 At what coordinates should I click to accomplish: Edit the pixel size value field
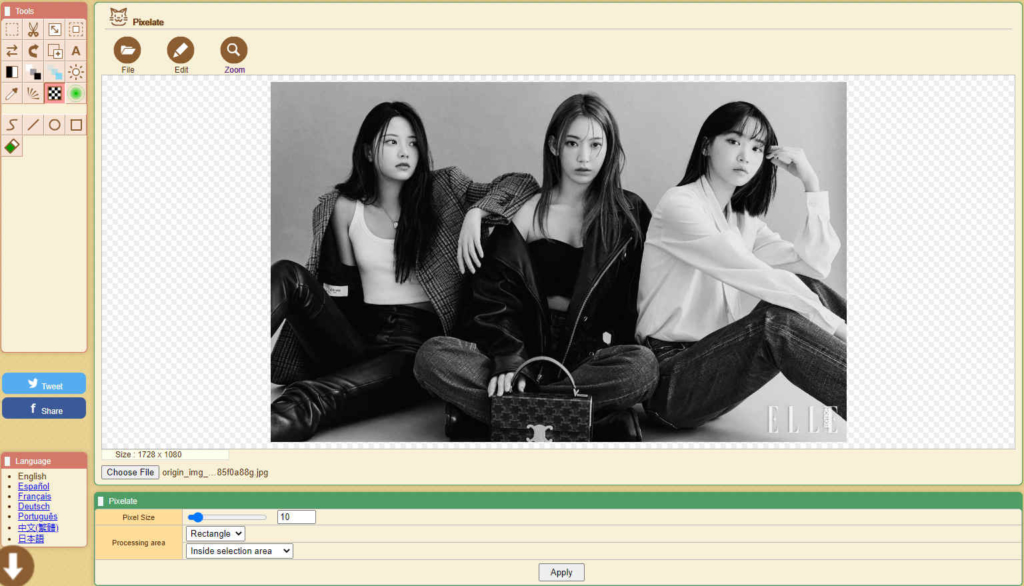[x=296, y=516]
